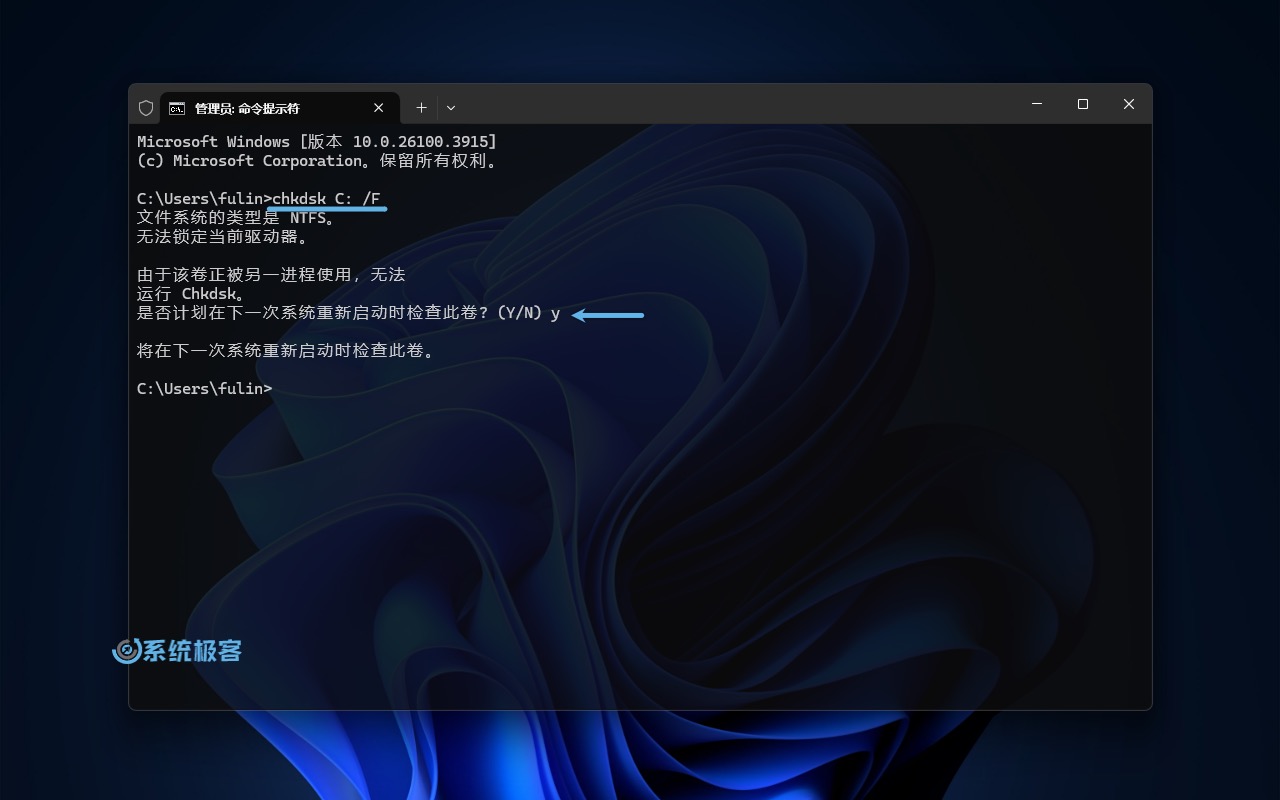The width and height of the screenshot is (1280, 800).
Task: Click the '(Y/N) y' prompt question line
Action: click(x=348, y=313)
